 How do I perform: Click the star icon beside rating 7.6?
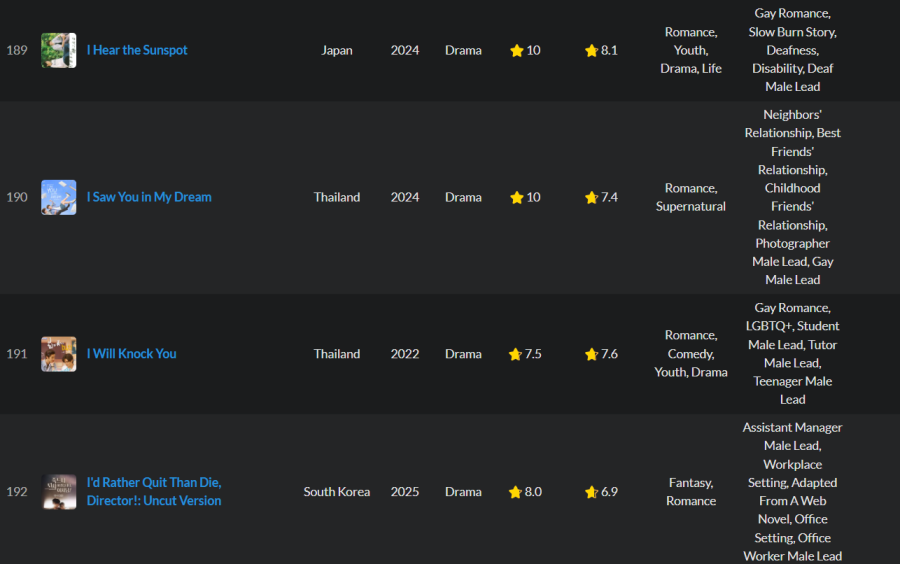pyautogui.click(x=591, y=354)
